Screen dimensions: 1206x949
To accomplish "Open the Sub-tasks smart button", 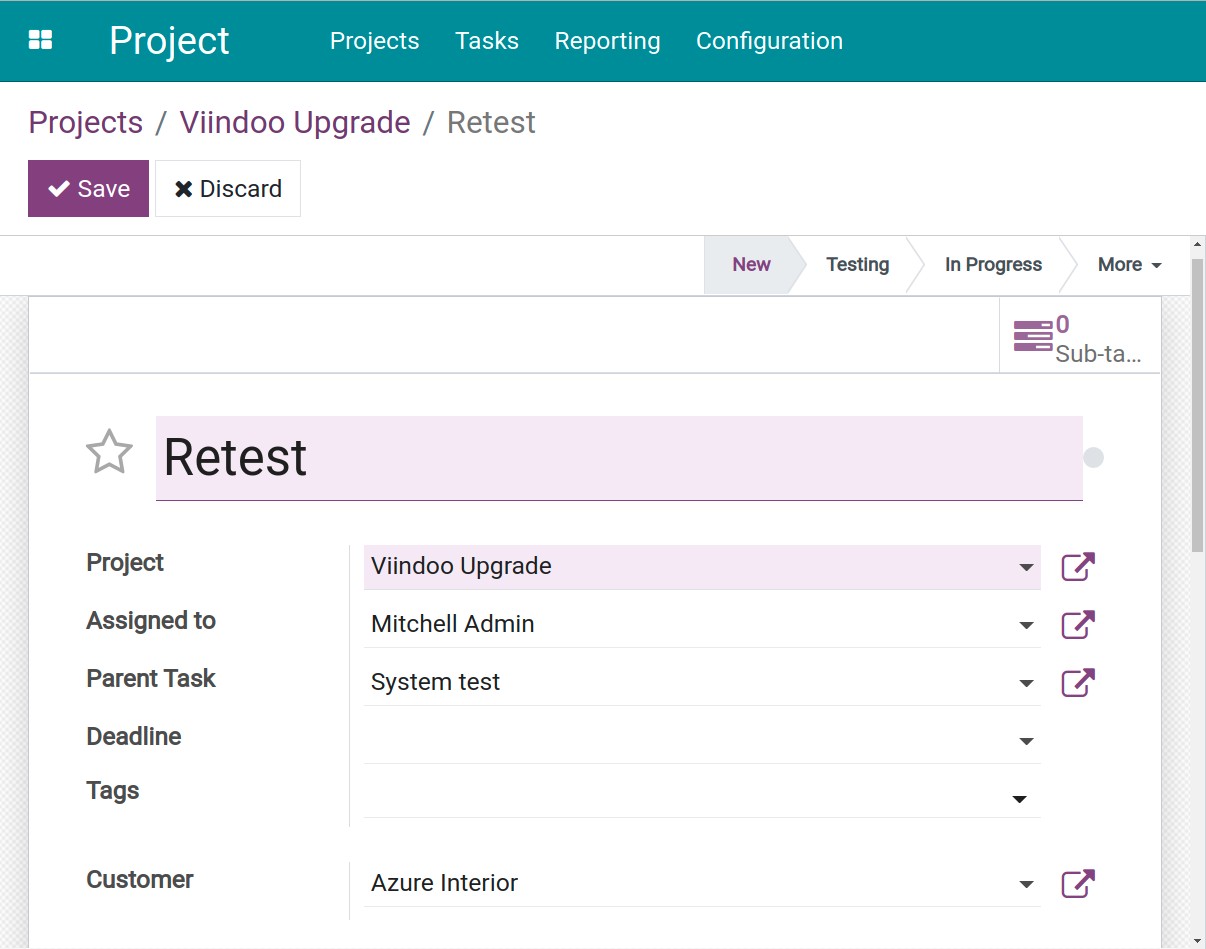I will 1078,334.
